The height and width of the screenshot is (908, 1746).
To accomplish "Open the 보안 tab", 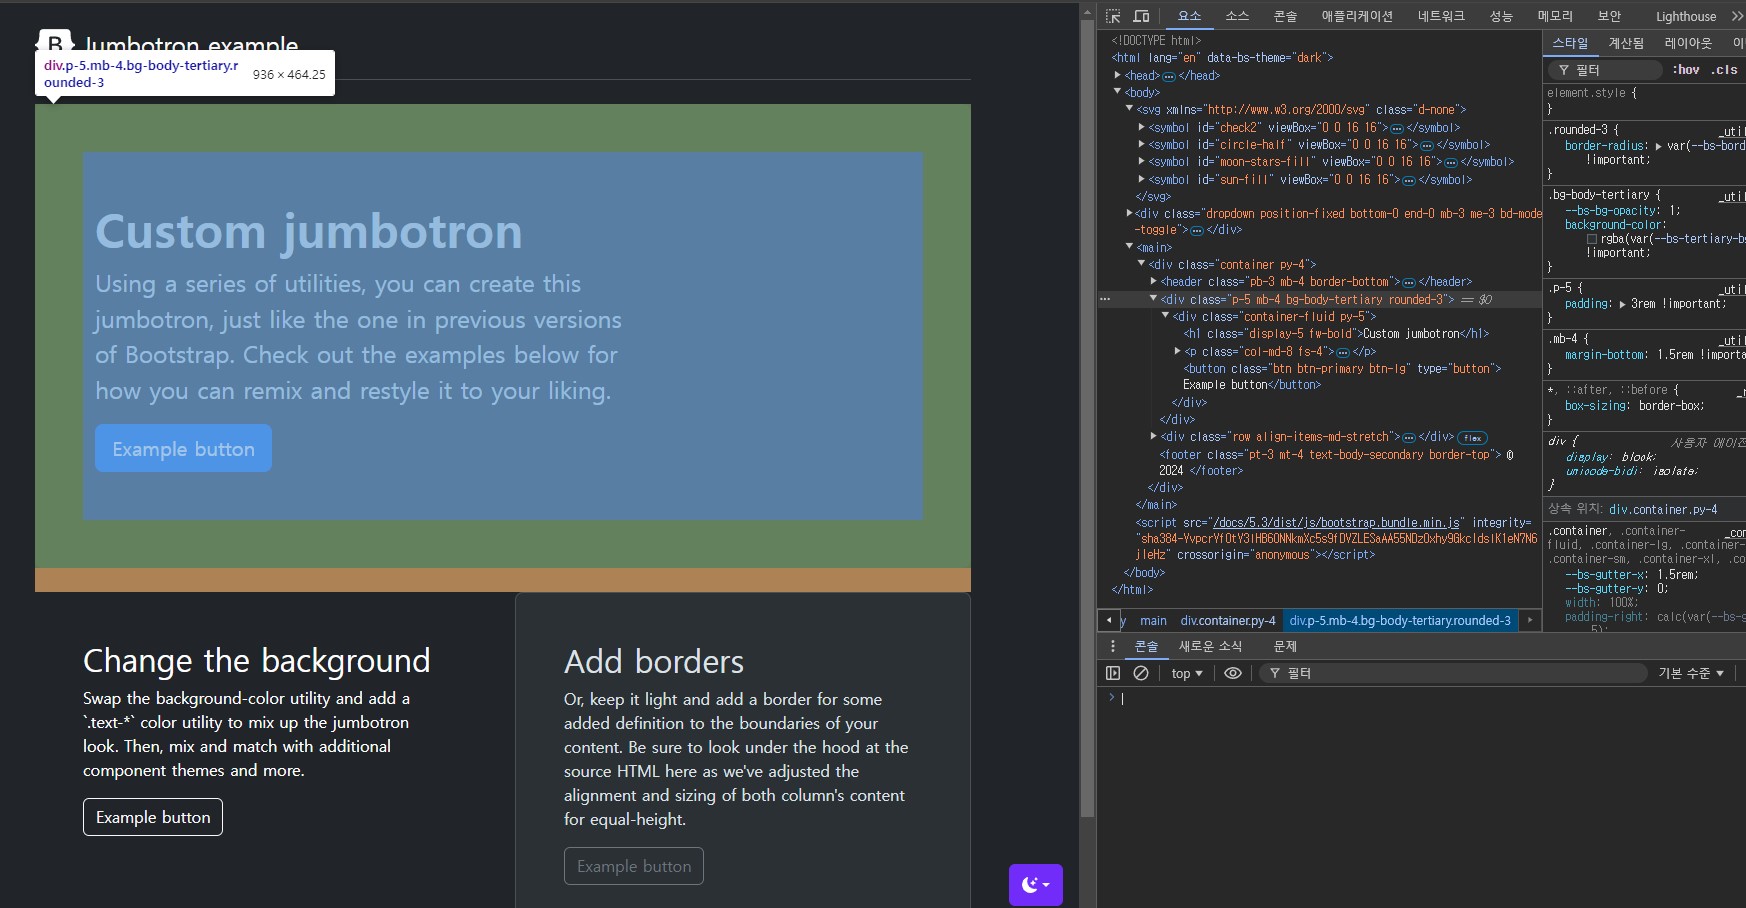I will (1609, 16).
